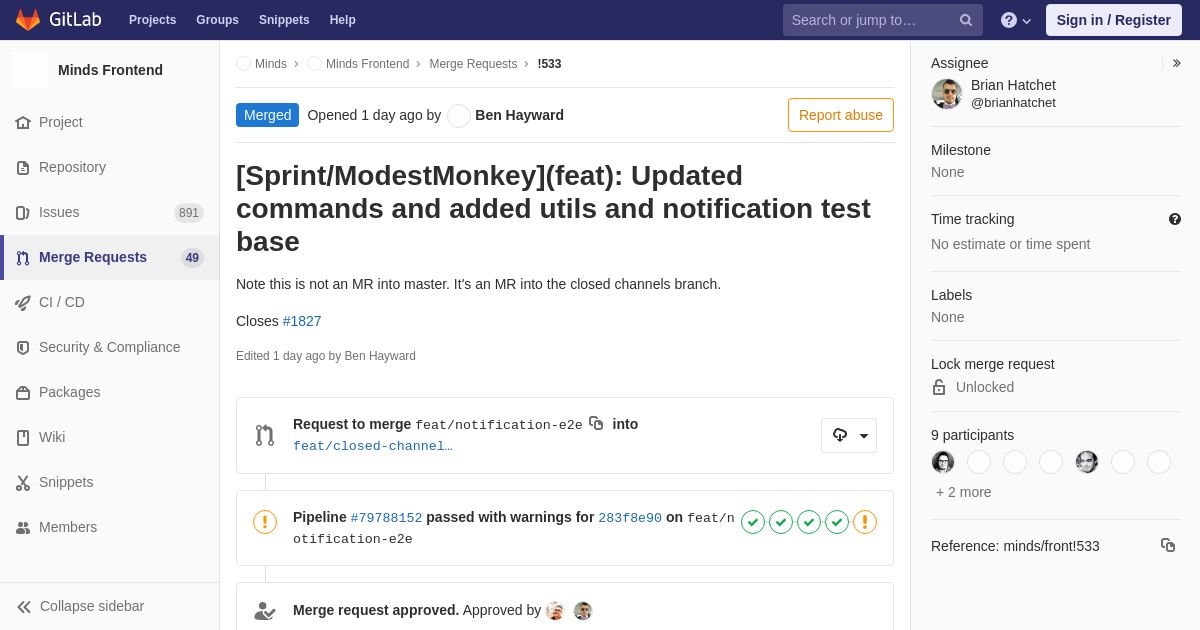Click Brian Hatchet's assignee avatar
Viewport: 1200px width, 630px height.
click(x=947, y=94)
